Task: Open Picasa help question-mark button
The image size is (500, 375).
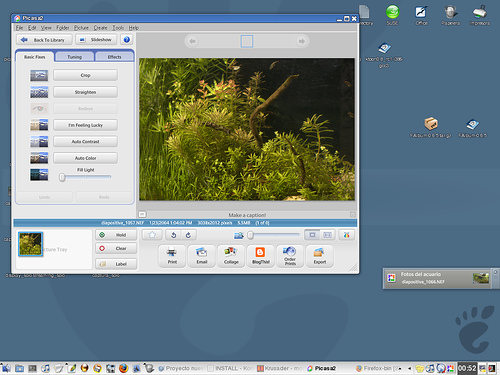Action: [127, 40]
